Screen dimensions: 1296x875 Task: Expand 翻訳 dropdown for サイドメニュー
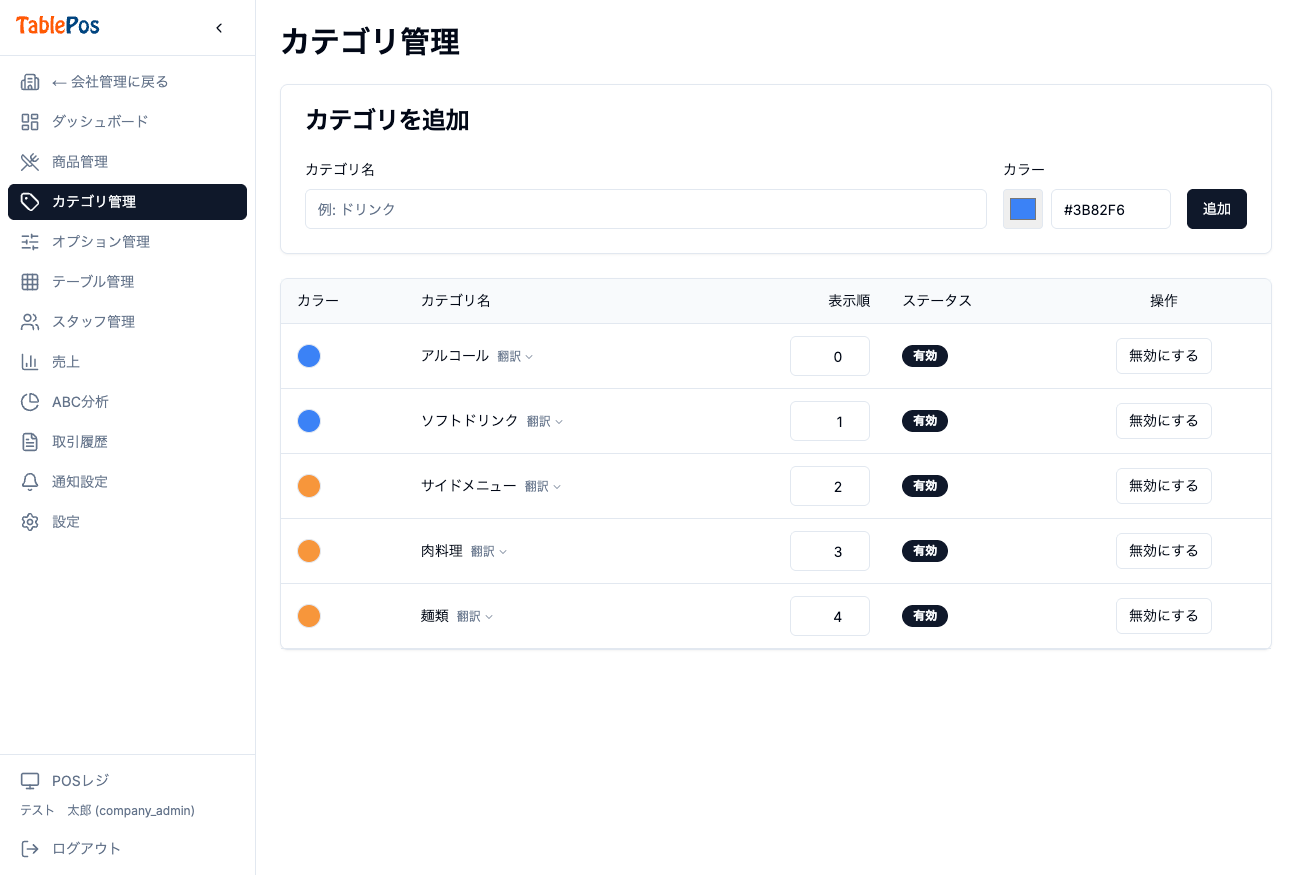tap(543, 487)
